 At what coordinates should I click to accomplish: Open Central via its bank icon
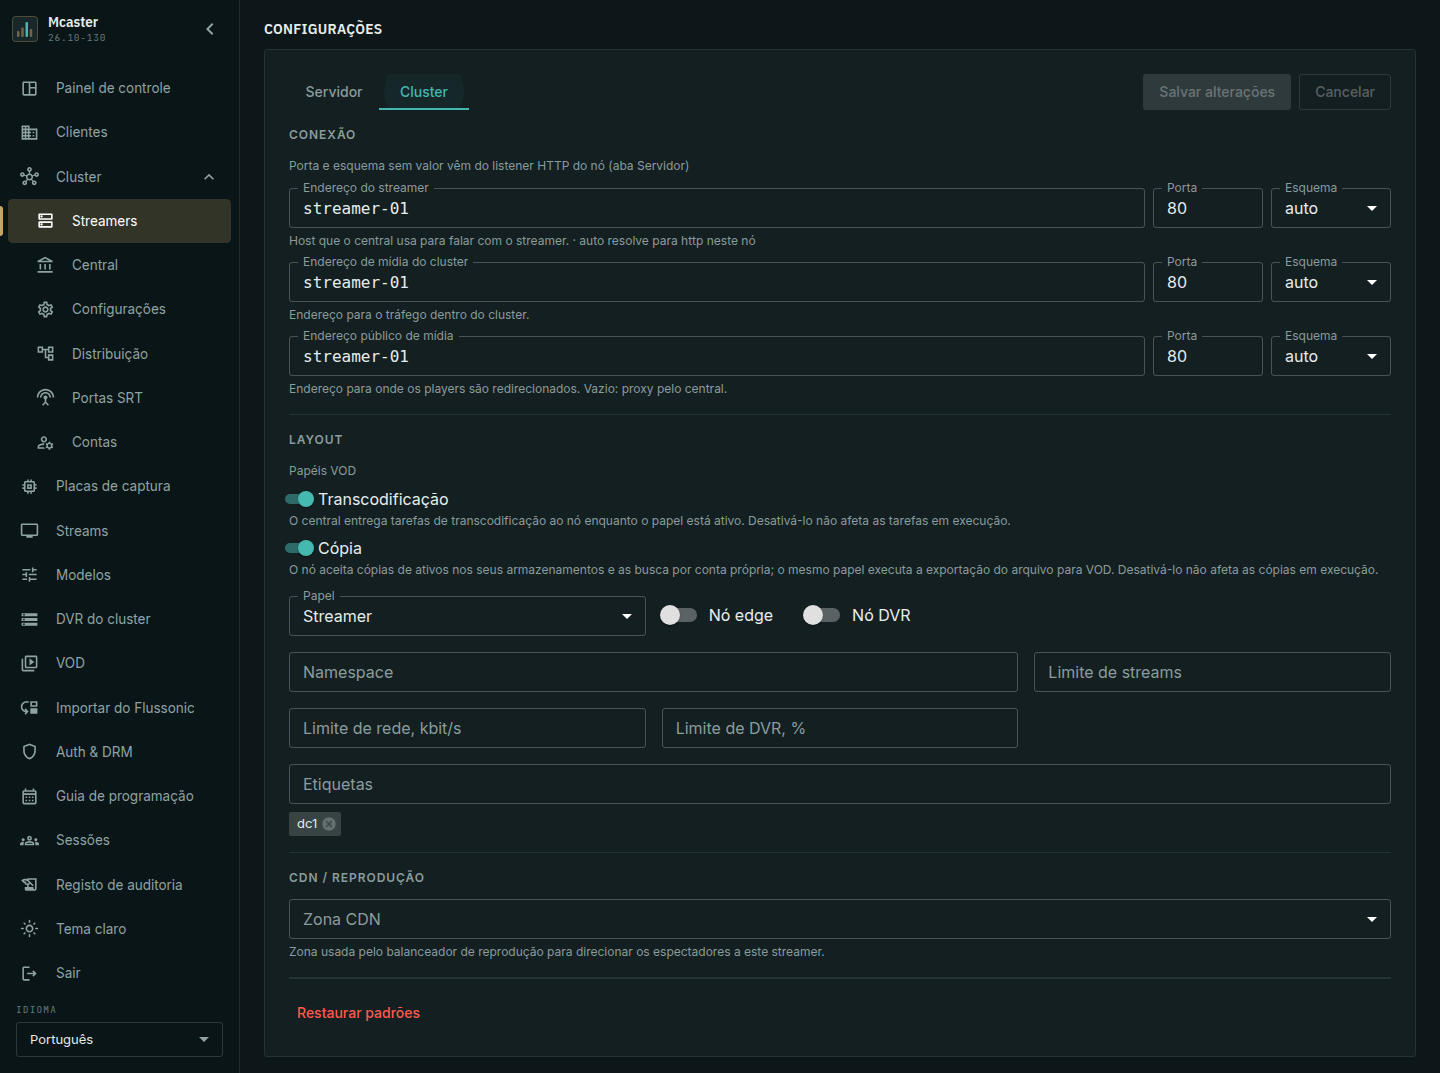point(46,265)
